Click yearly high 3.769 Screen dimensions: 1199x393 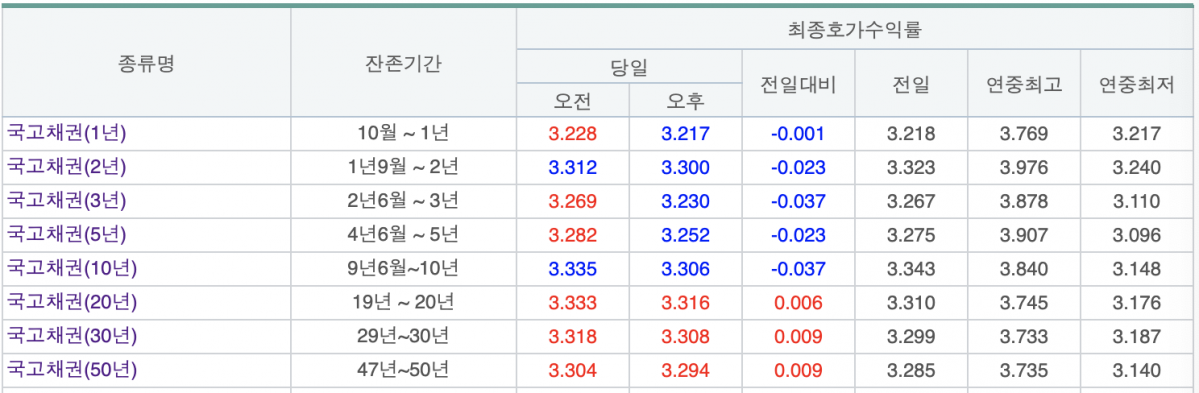[1024, 134]
